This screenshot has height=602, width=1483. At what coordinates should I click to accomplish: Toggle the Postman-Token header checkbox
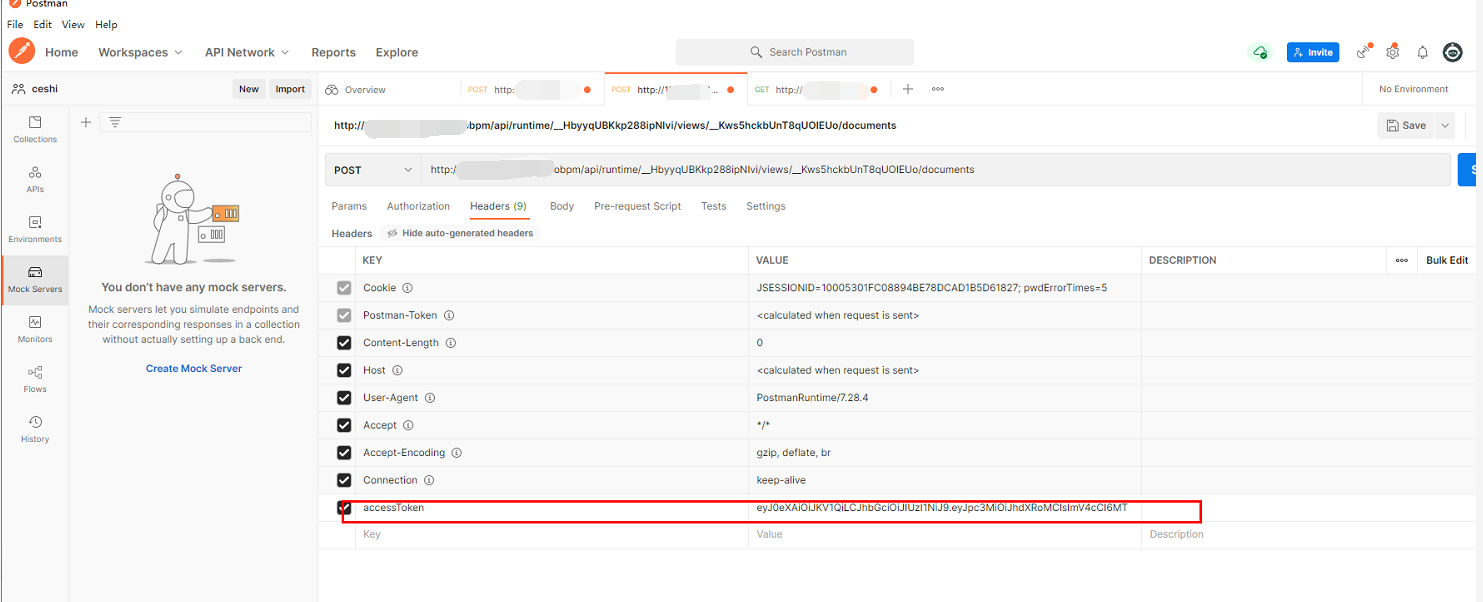pyautogui.click(x=344, y=315)
